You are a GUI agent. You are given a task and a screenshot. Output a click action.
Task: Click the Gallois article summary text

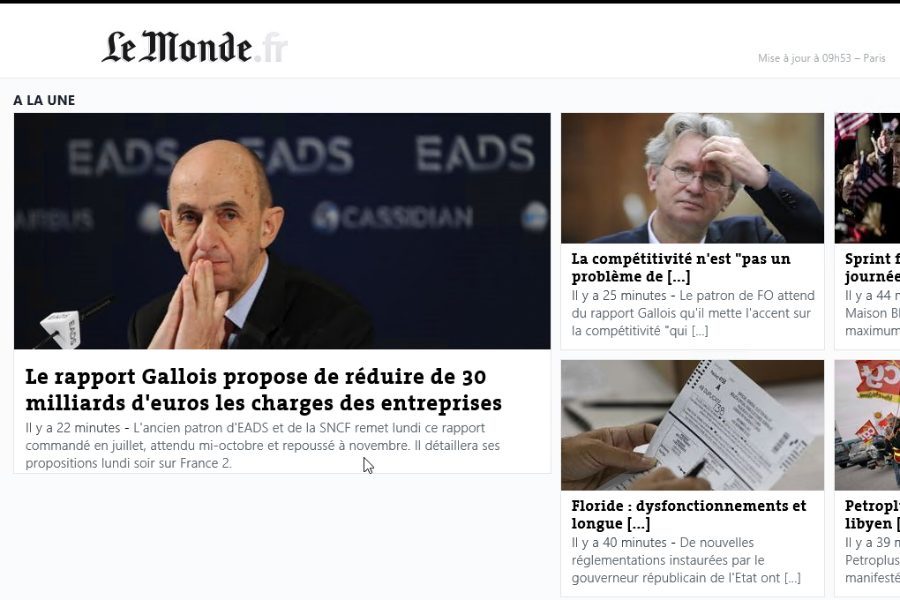click(x=263, y=446)
